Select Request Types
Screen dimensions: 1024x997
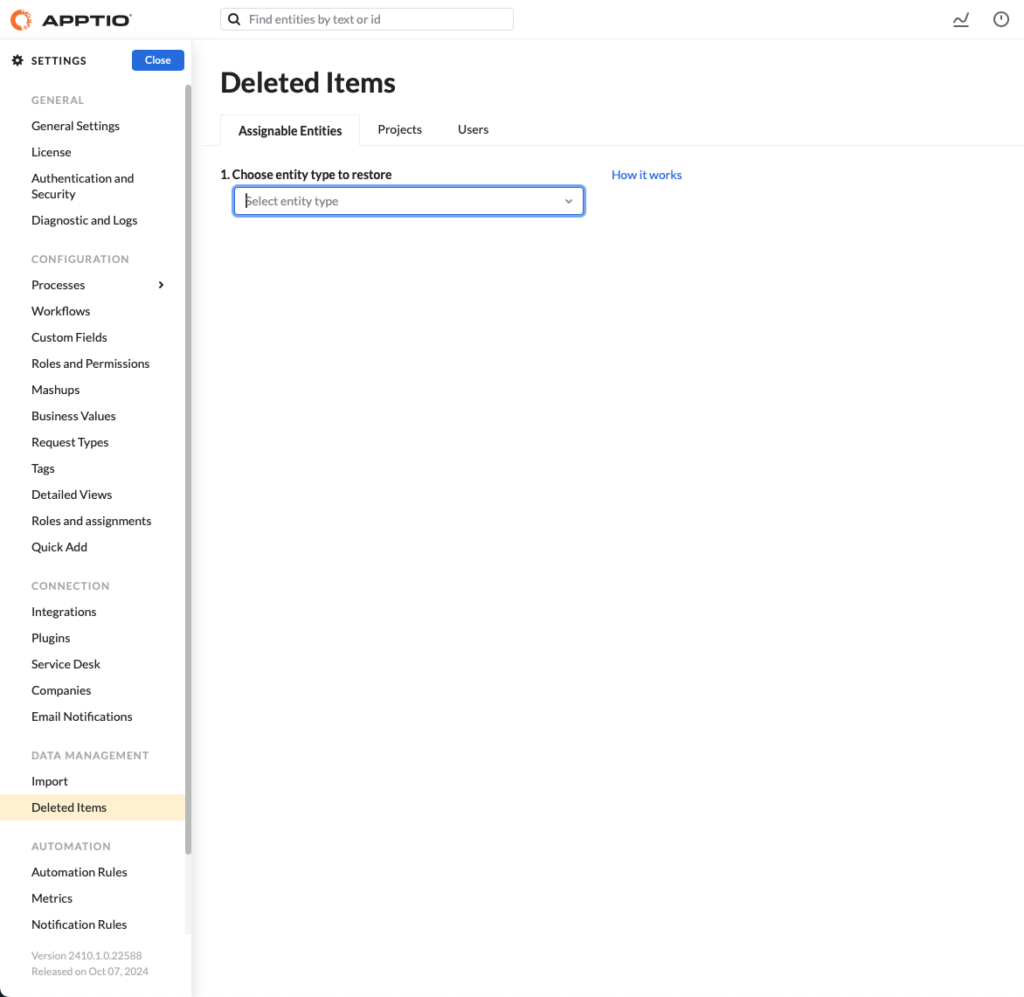(70, 442)
